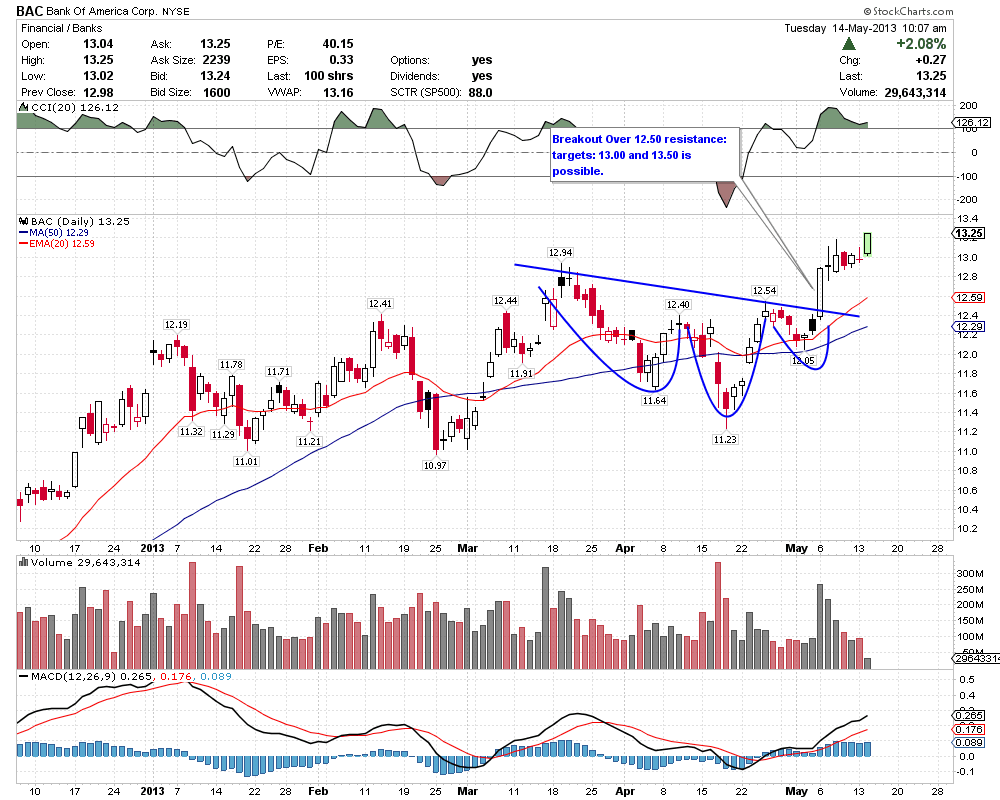Click the 12.29 MA axis tag
The height and width of the screenshot is (800, 1000).
(x=969, y=327)
